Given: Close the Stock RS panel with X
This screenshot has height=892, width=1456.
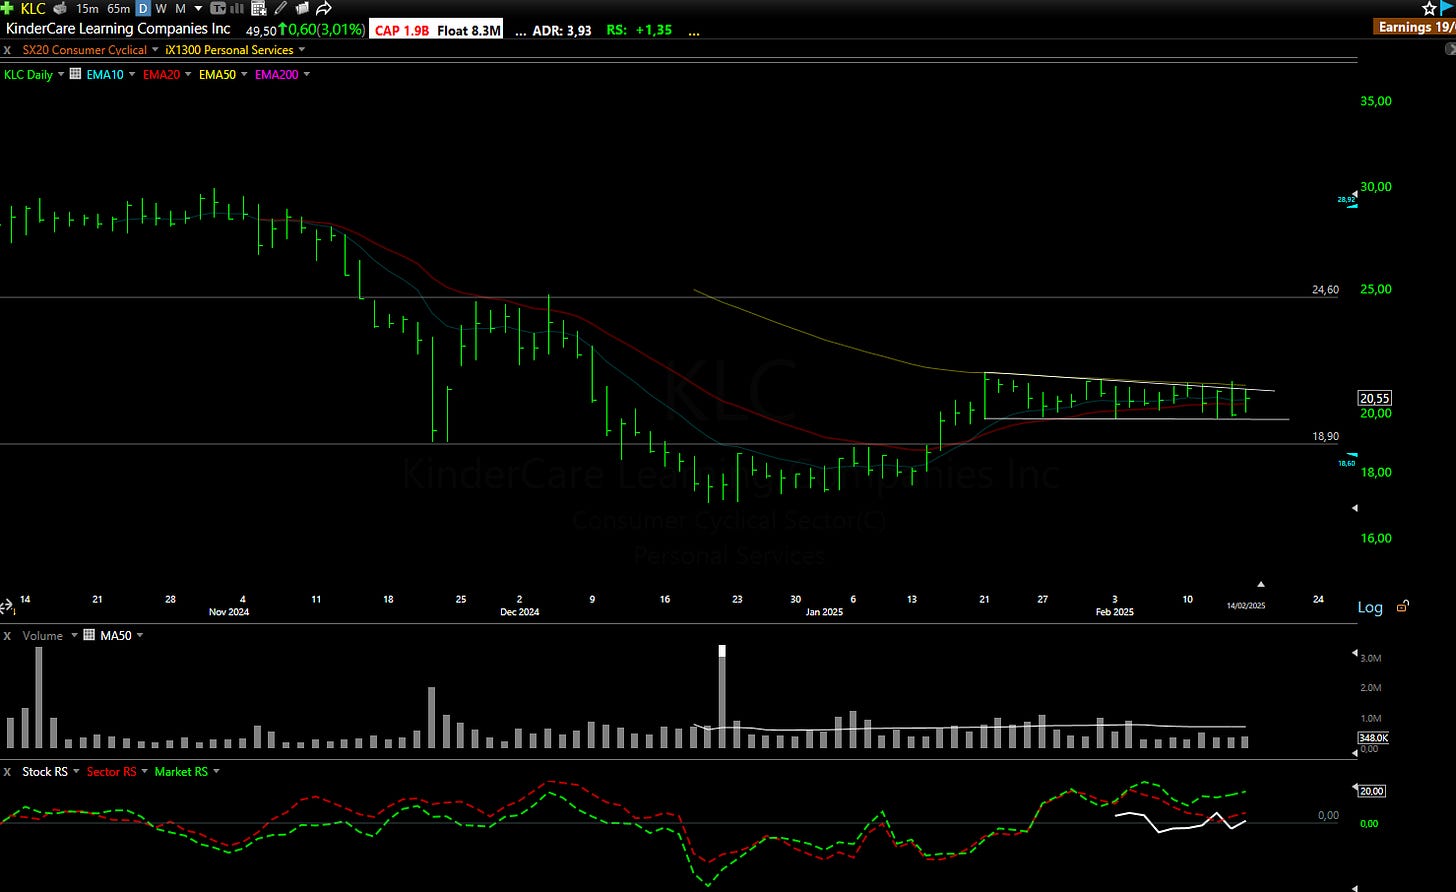Looking at the screenshot, I should click(8, 771).
